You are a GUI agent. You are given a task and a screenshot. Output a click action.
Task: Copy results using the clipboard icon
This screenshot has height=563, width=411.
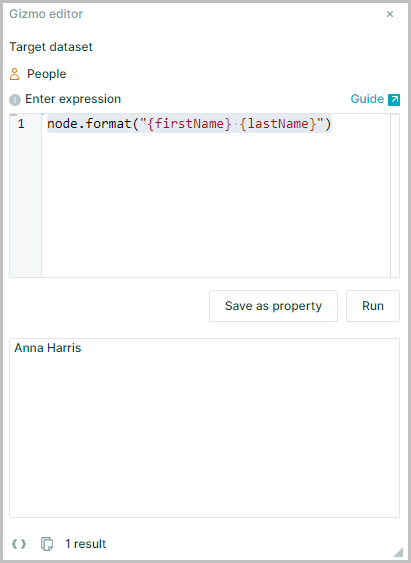pos(47,544)
